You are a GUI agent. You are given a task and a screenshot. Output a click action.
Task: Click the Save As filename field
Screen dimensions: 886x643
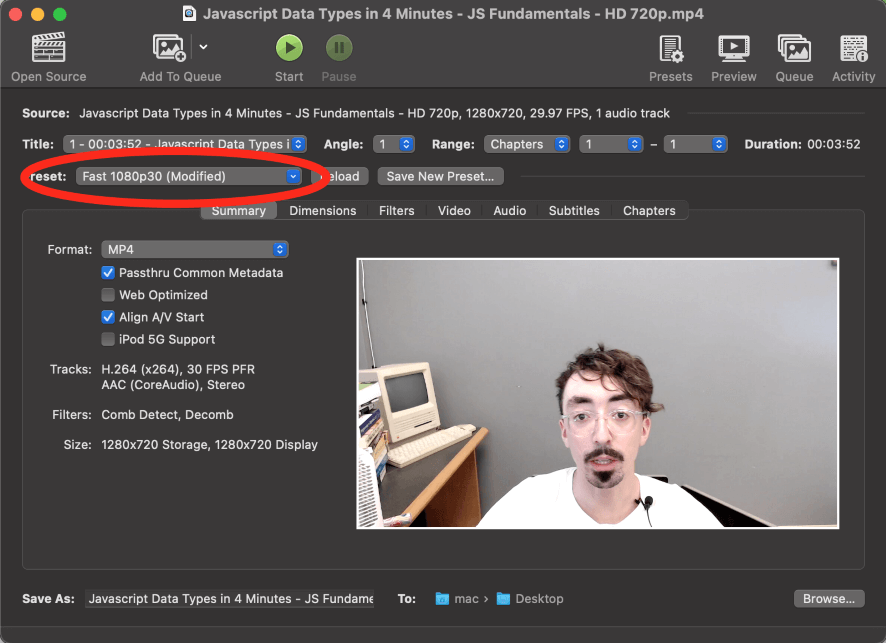(x=230, y=599)
